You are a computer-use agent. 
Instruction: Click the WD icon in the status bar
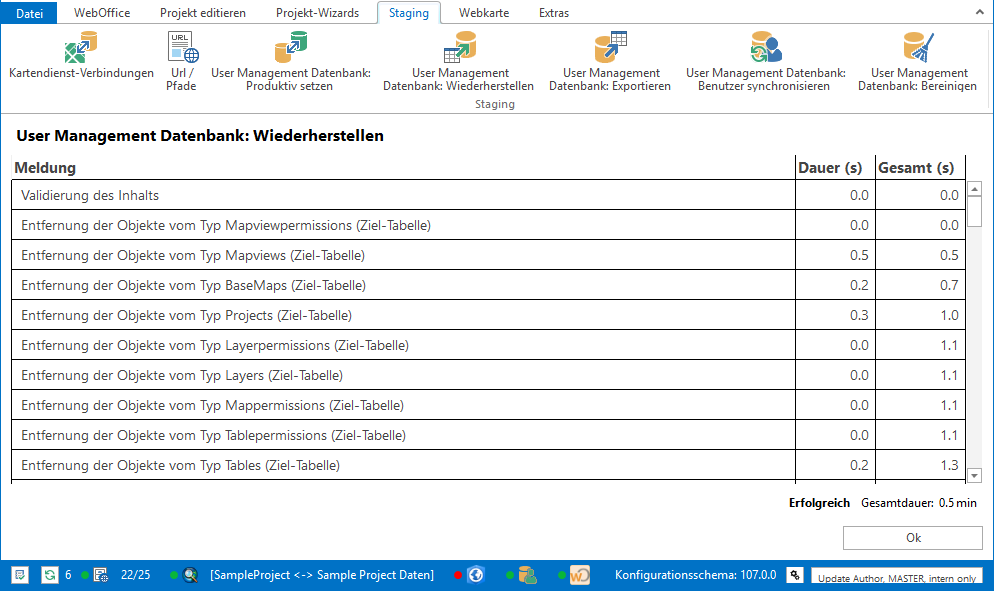coord(578,575)
